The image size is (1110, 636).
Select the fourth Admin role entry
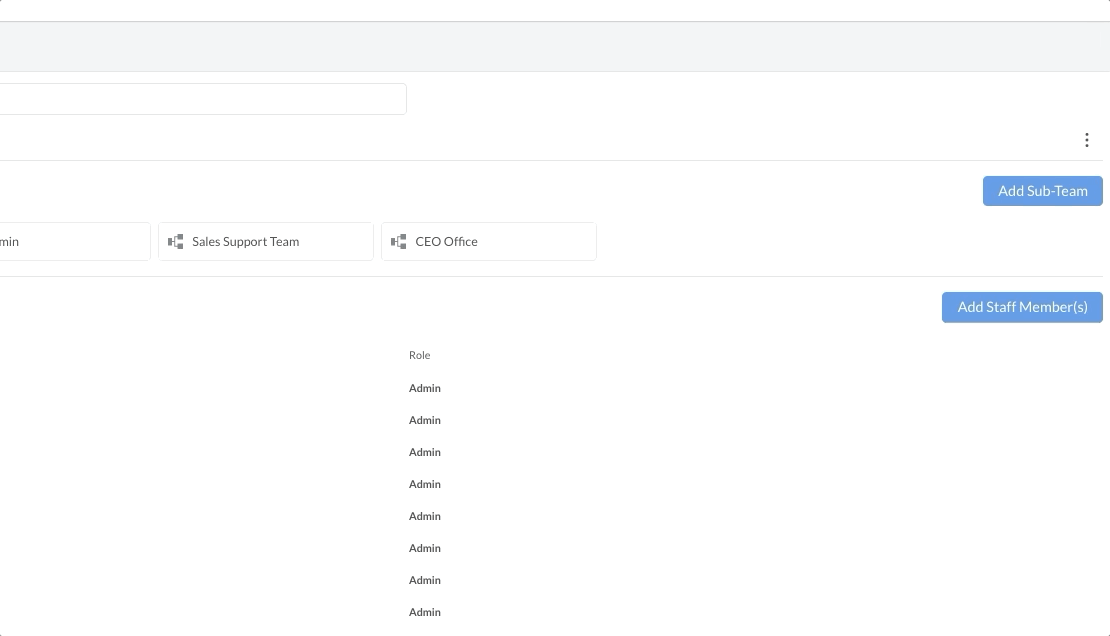(x=425, y=484)
